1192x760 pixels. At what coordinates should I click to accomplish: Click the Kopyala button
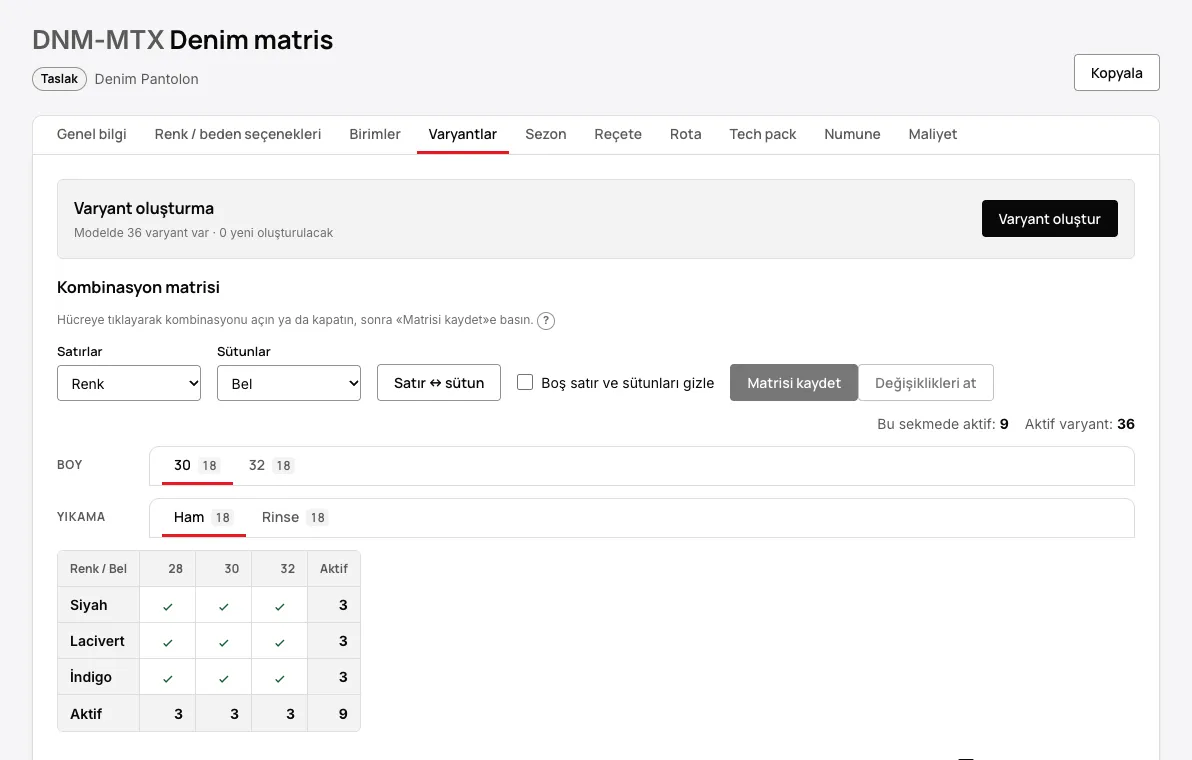pos(1117,73)
